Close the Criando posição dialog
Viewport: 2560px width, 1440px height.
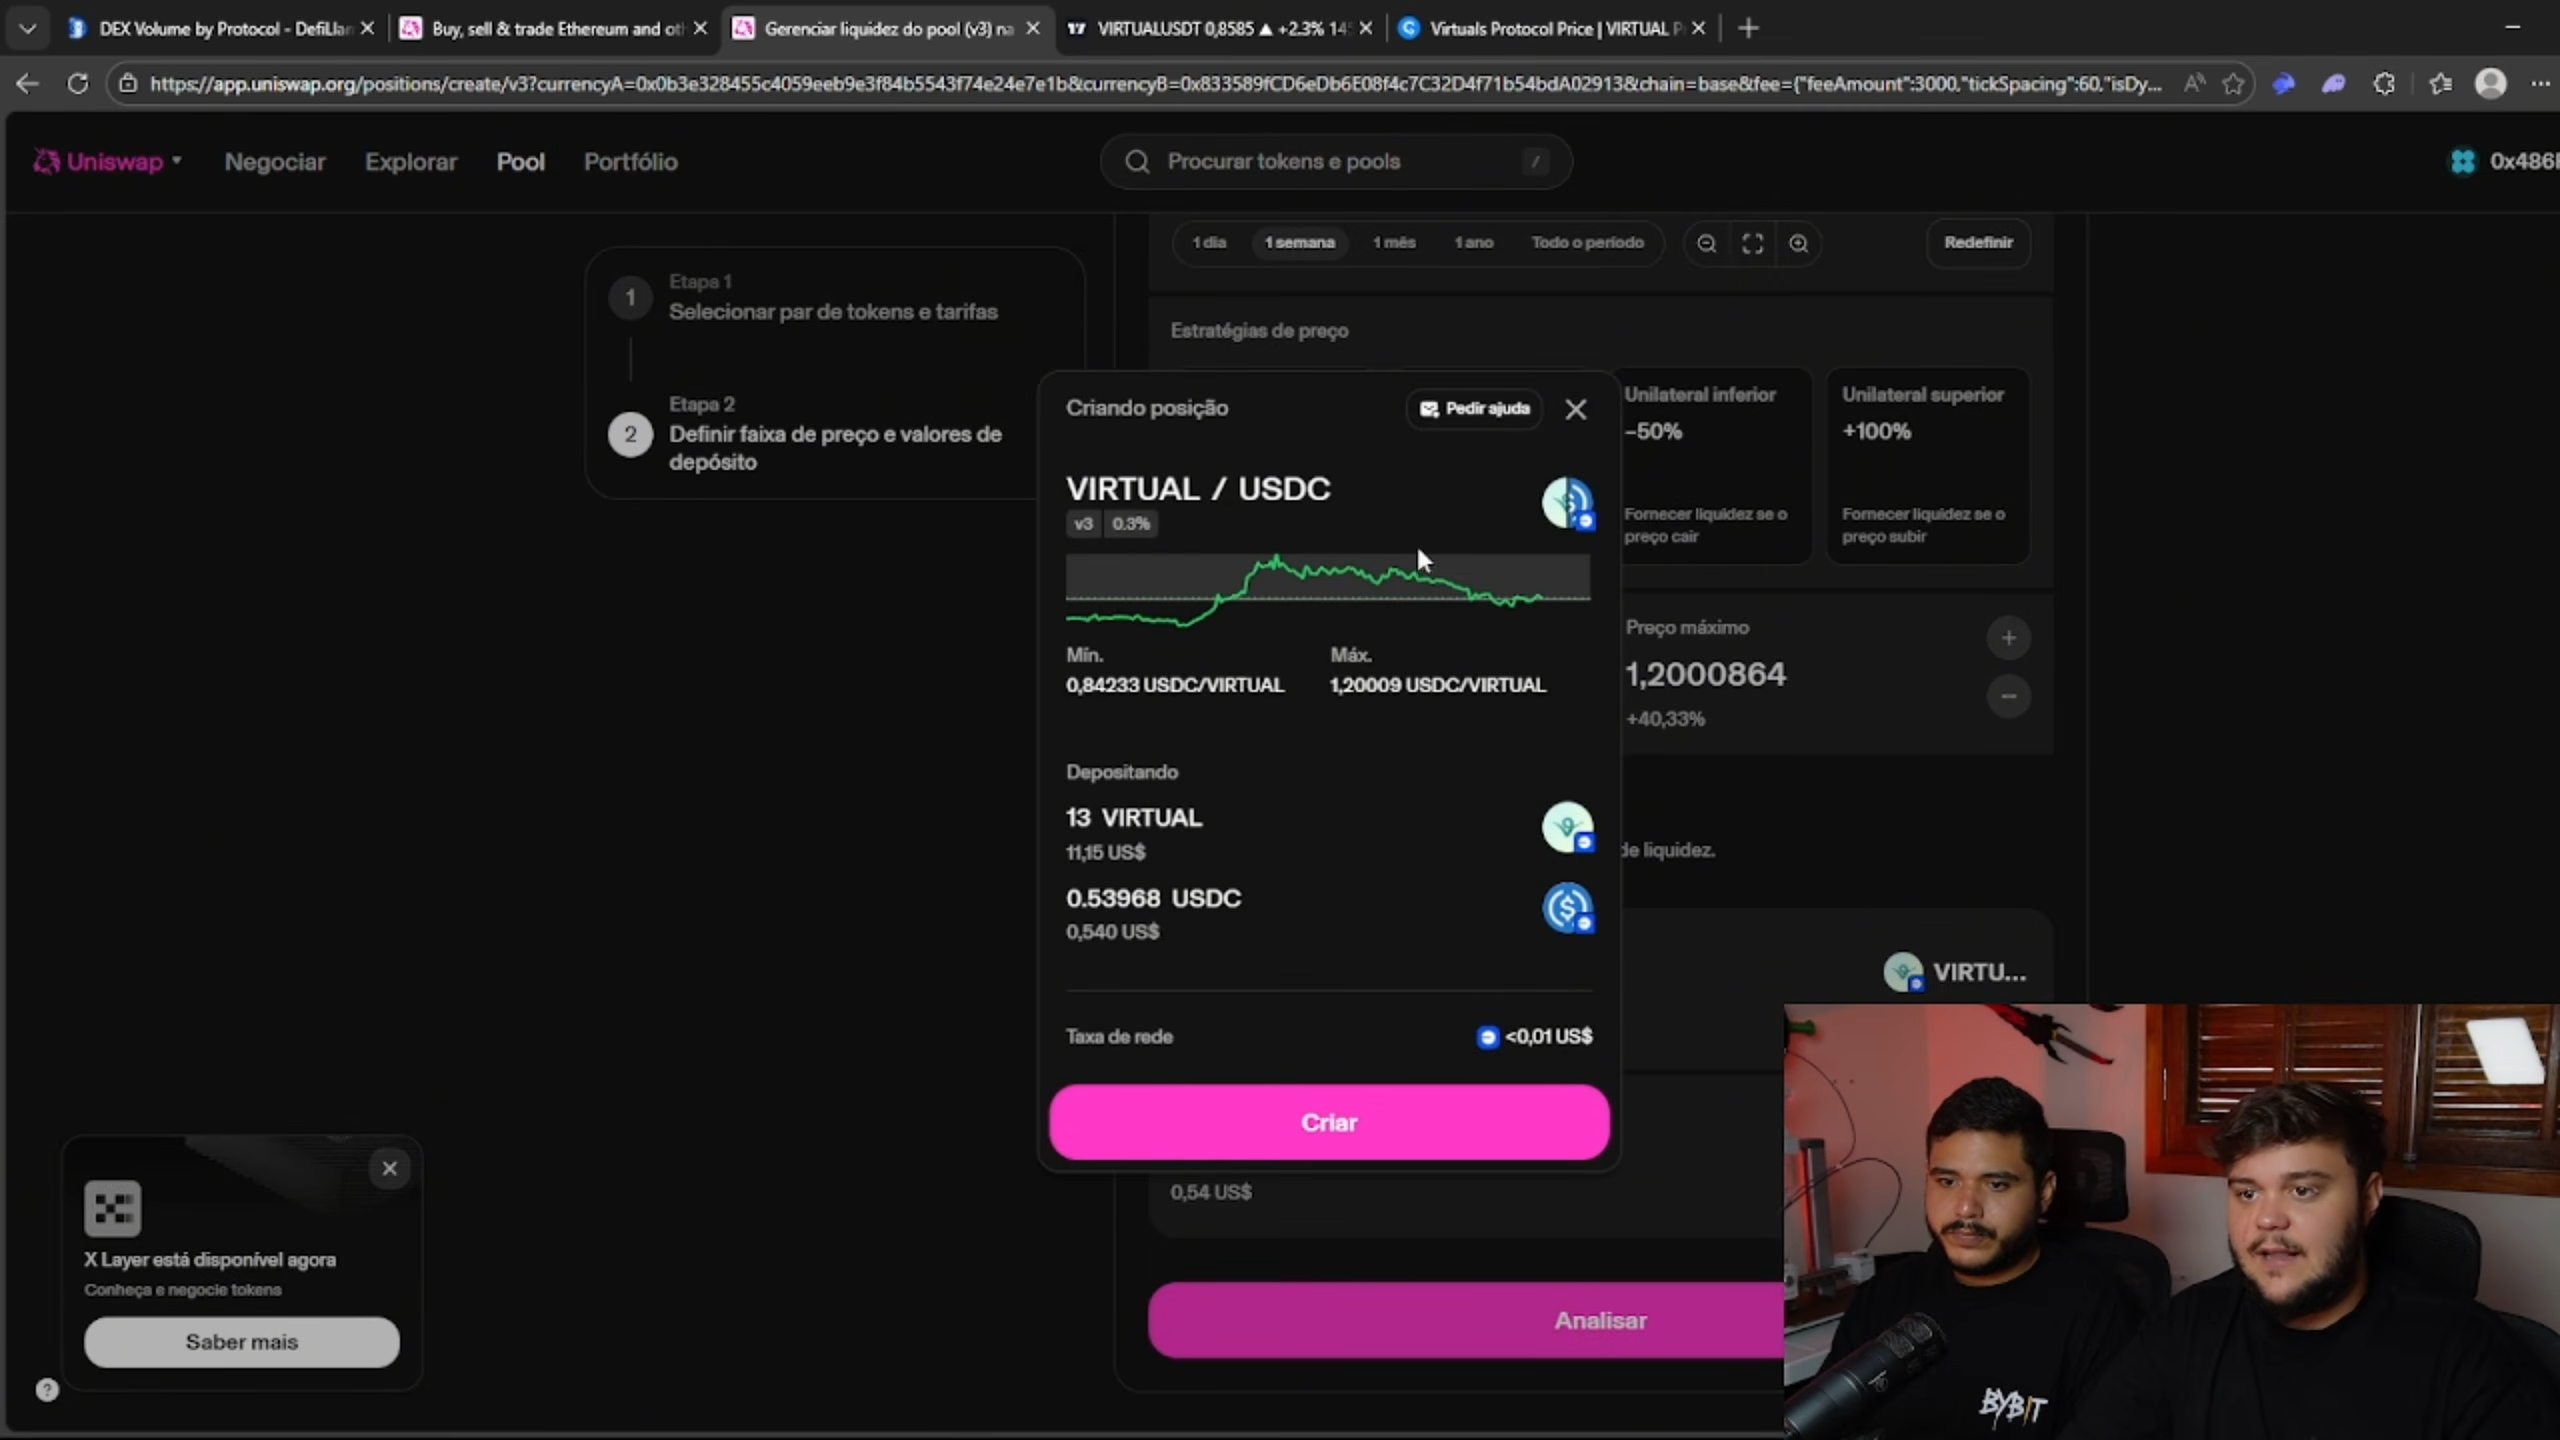[1576, 409]
